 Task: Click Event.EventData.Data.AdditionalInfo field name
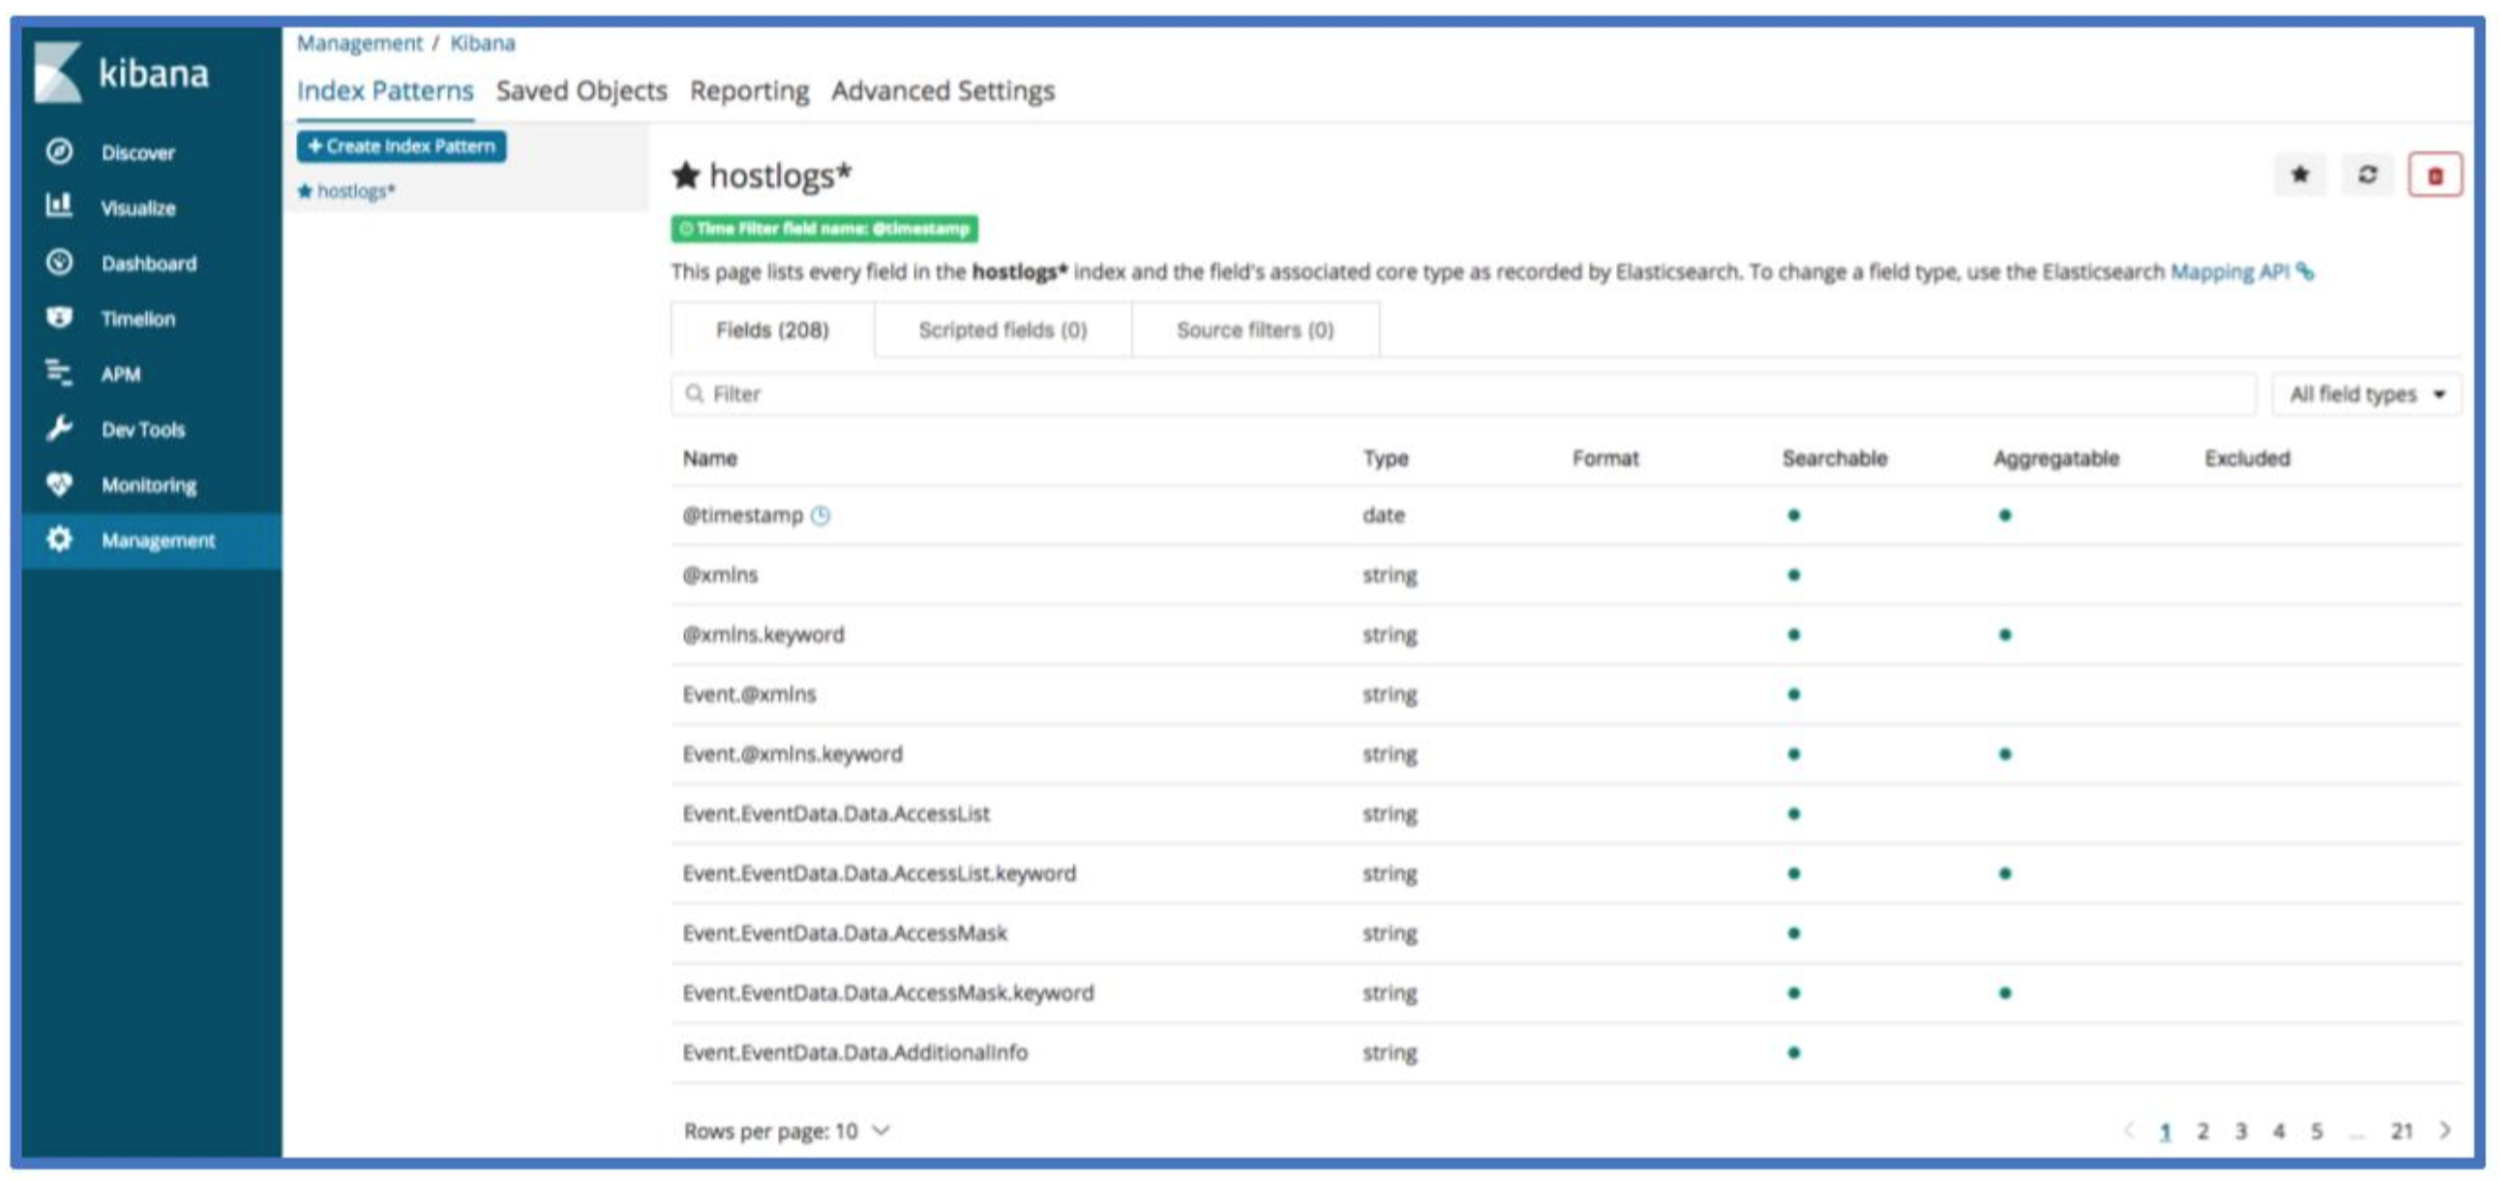(855, 1052)
